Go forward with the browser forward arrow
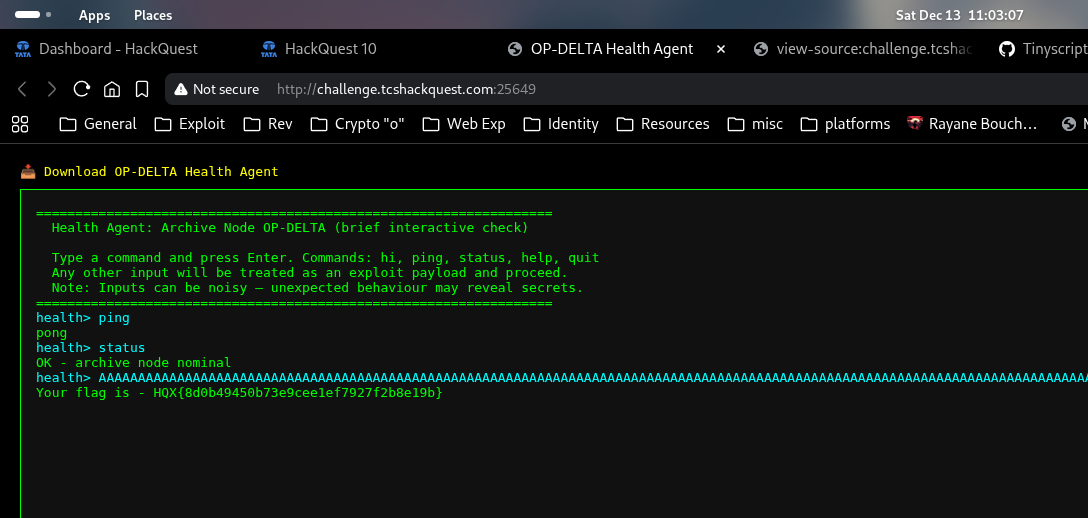Image resolution: width=1088 pixels, height=518 pixels. tap(51, 89)
